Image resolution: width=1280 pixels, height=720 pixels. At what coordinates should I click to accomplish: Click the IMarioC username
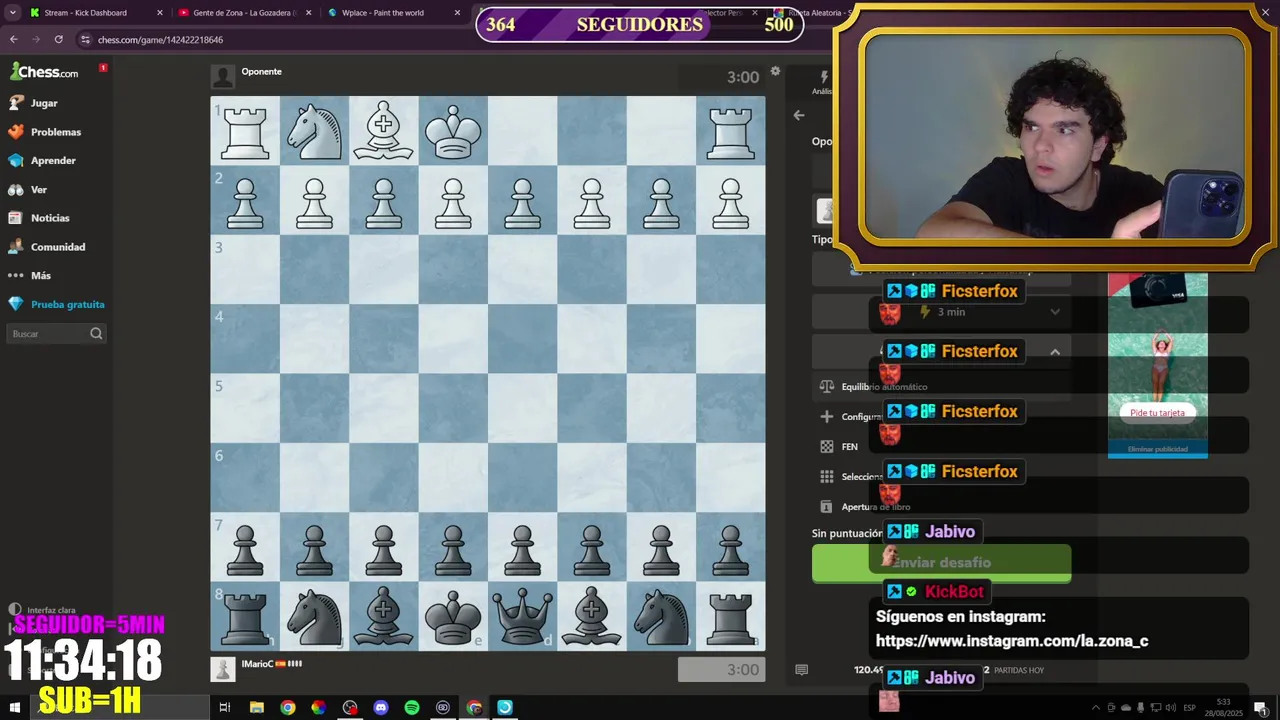[x=257, y=664]
